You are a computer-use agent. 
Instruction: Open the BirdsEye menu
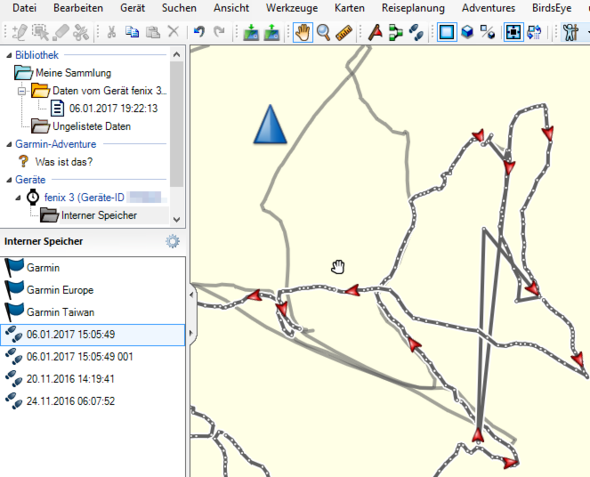tap(552, 8)
